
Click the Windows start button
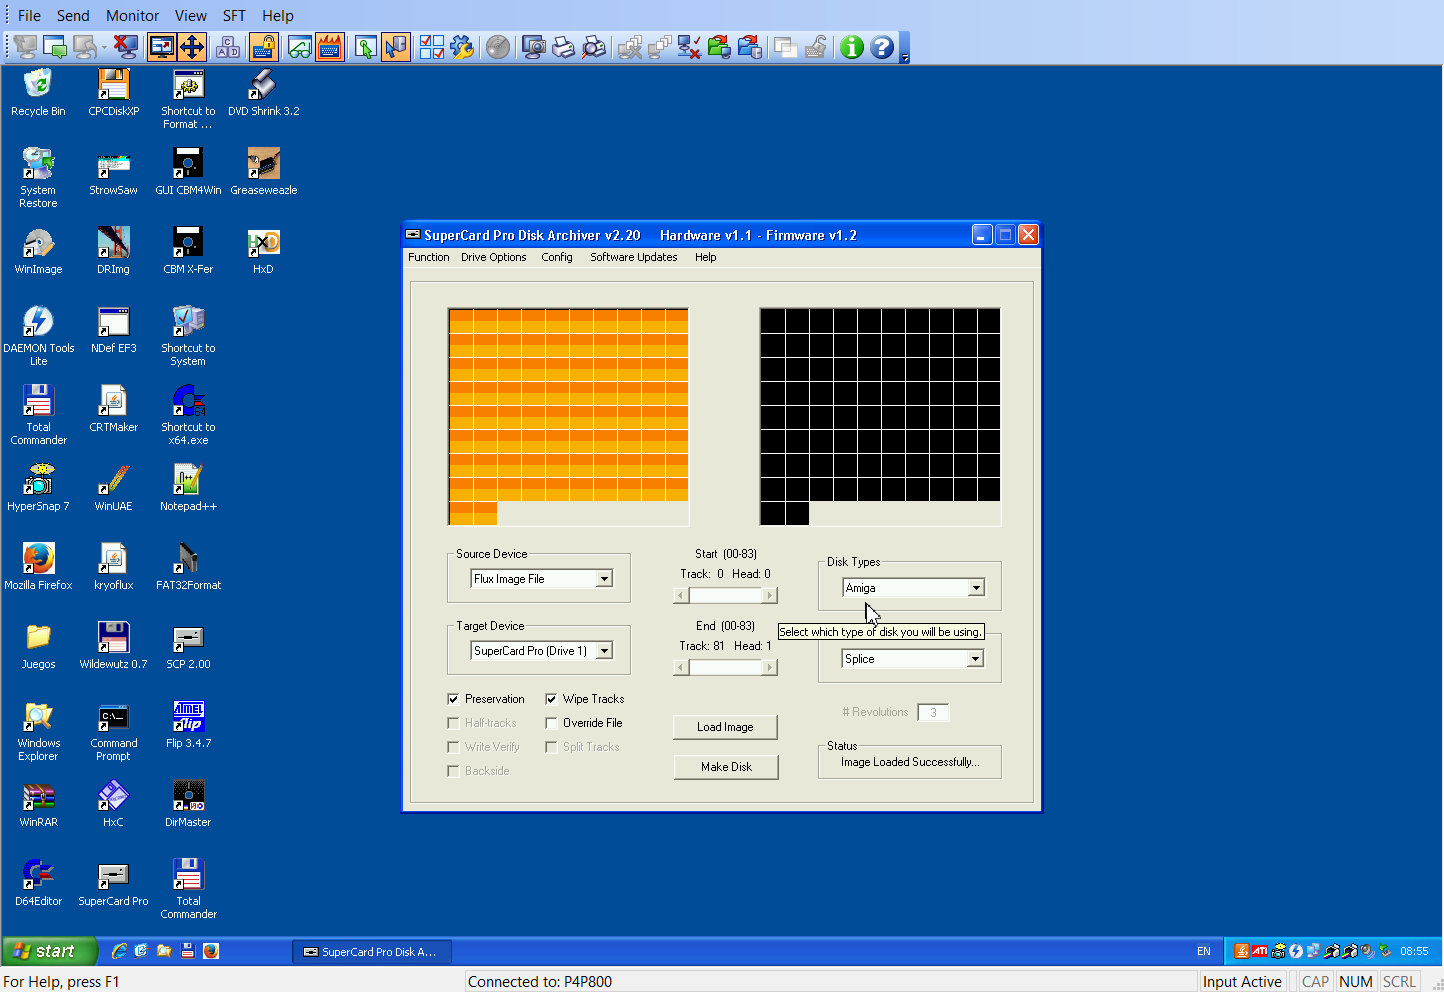(x=49, y=951)
